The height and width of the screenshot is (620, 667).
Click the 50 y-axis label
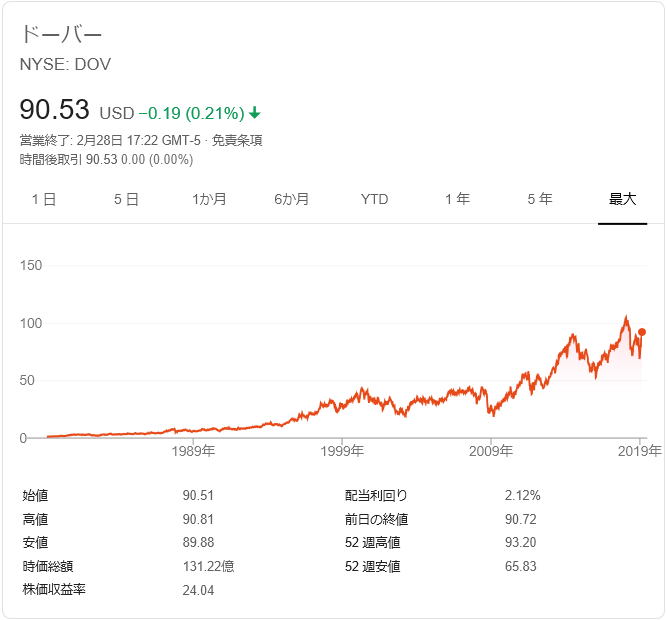click(27, 380)
